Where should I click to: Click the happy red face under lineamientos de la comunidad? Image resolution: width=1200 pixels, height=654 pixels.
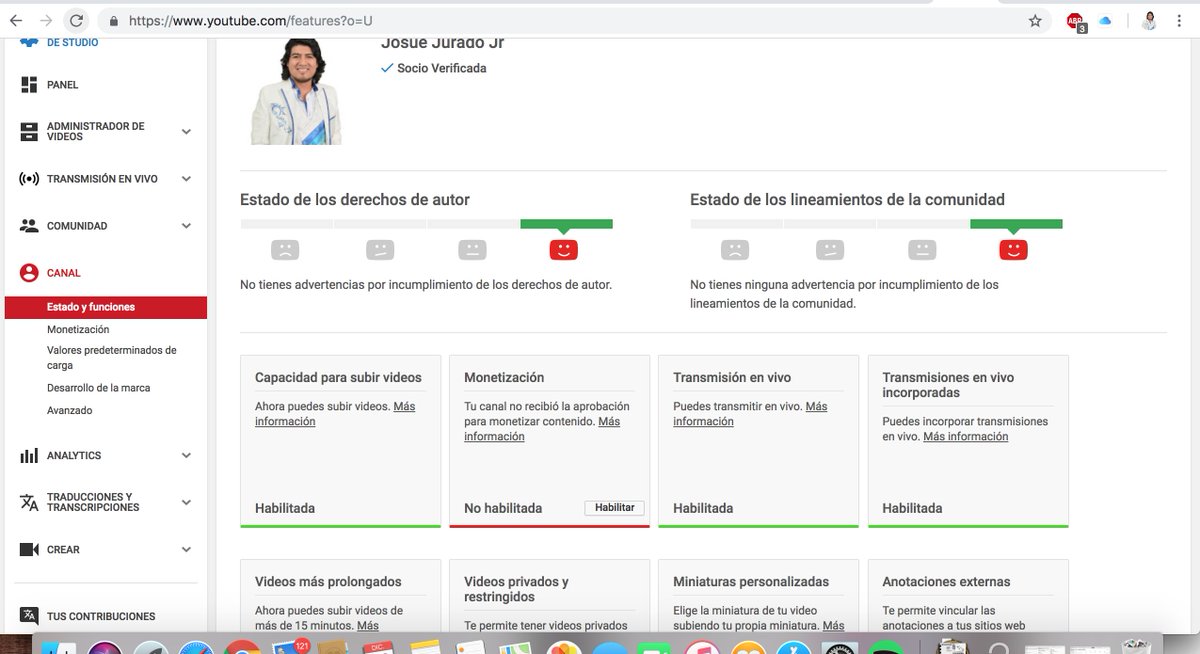click(x=1014, y=250)
